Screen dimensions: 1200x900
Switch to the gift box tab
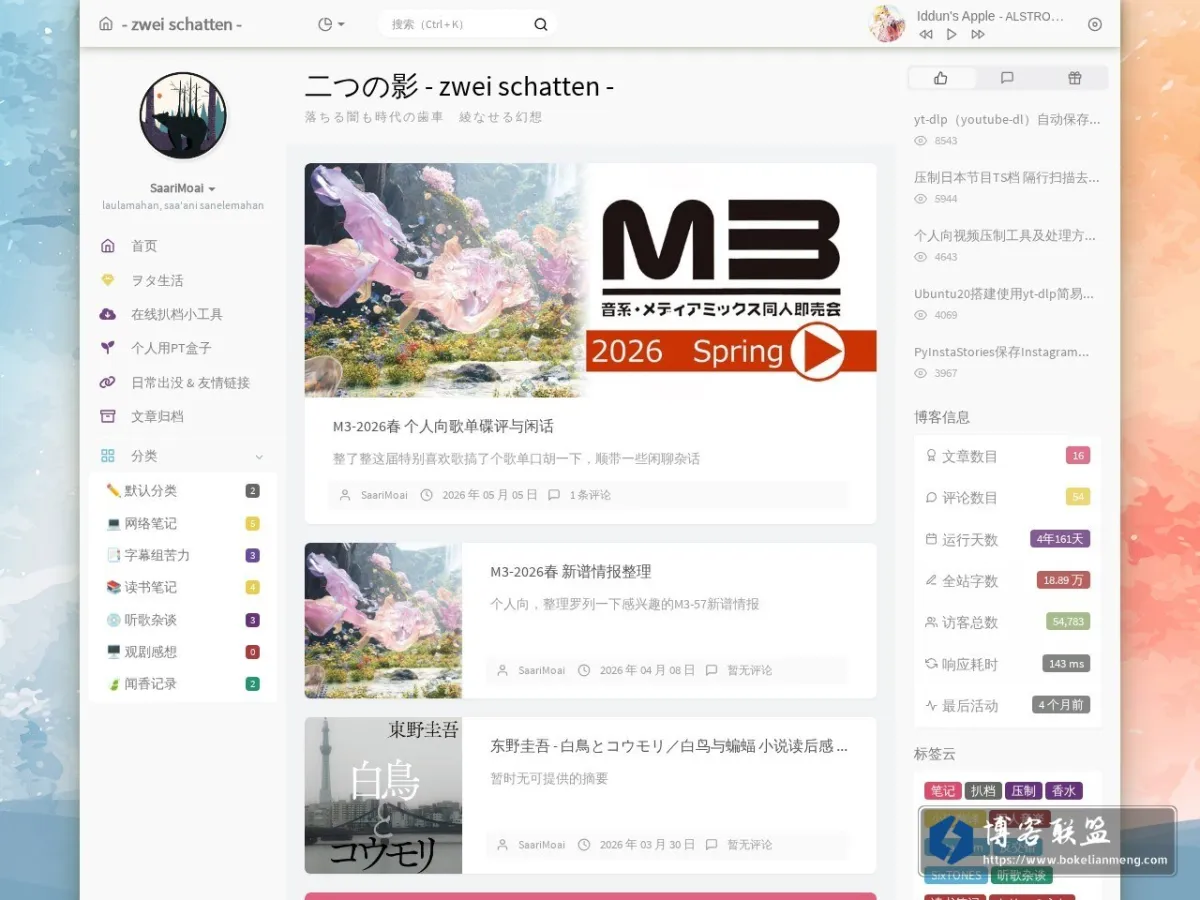[1074, 78]
